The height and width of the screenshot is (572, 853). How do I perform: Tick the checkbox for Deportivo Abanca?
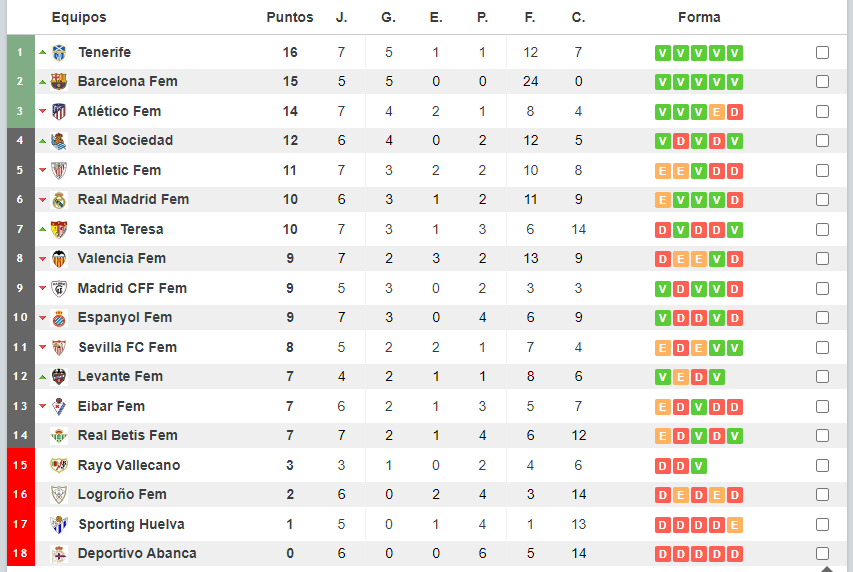click(822, 553)
